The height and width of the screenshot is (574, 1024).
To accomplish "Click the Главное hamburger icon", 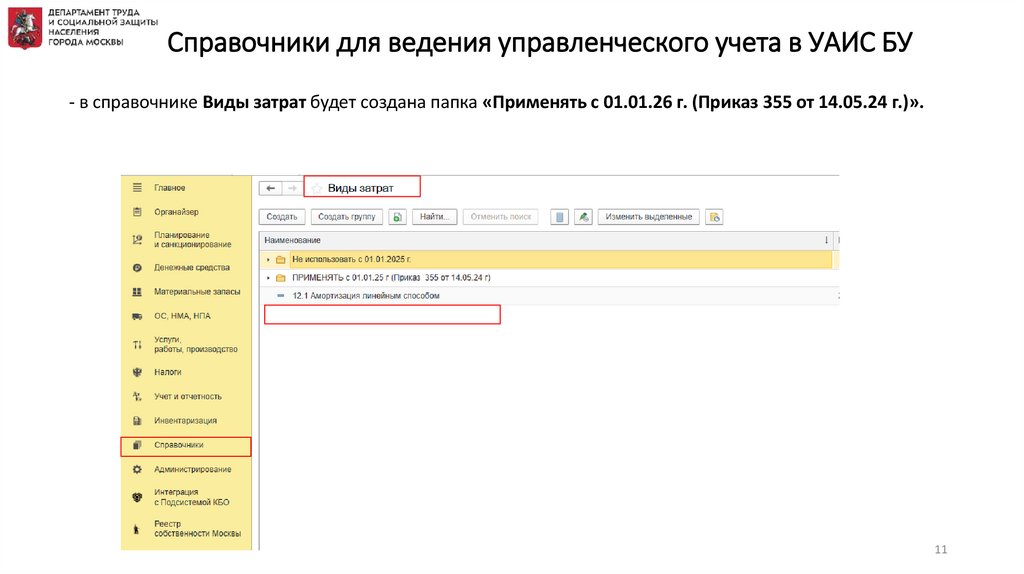I will point(137,187).
